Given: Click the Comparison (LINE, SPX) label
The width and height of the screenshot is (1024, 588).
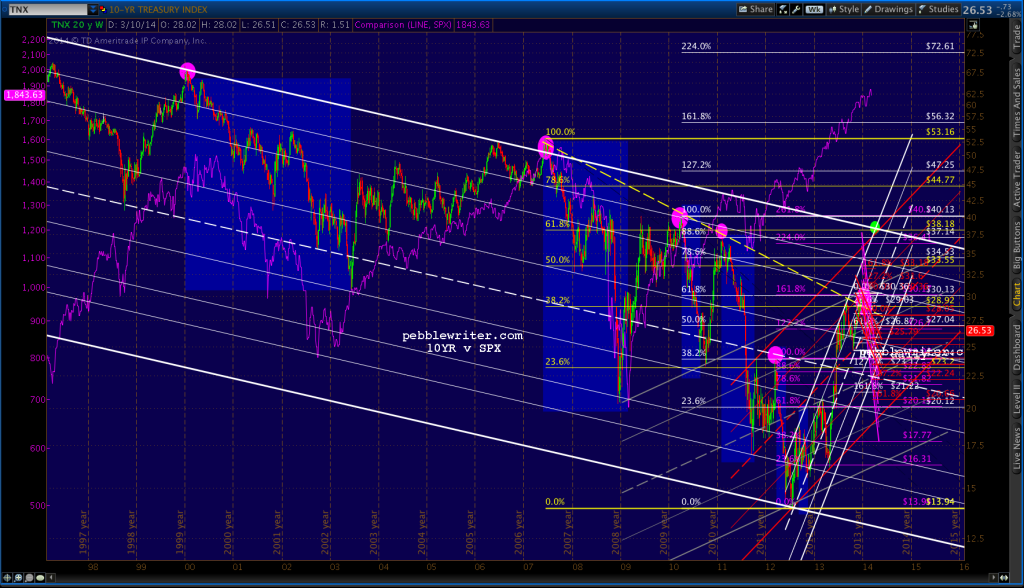Looking at the screenshot, I should pyautogui.click(x=403, y=25).
